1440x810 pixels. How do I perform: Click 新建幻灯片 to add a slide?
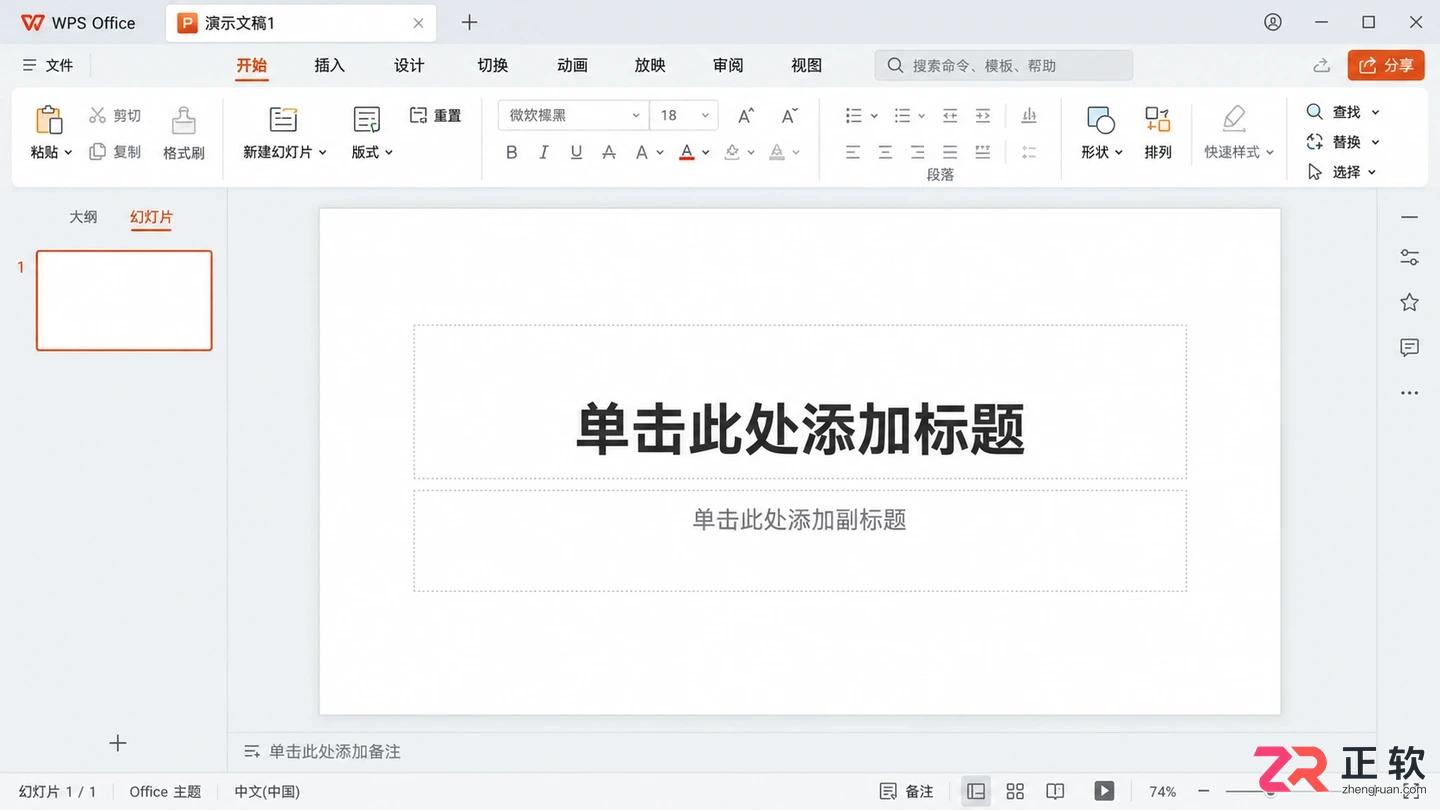click(x=285, y=132)
